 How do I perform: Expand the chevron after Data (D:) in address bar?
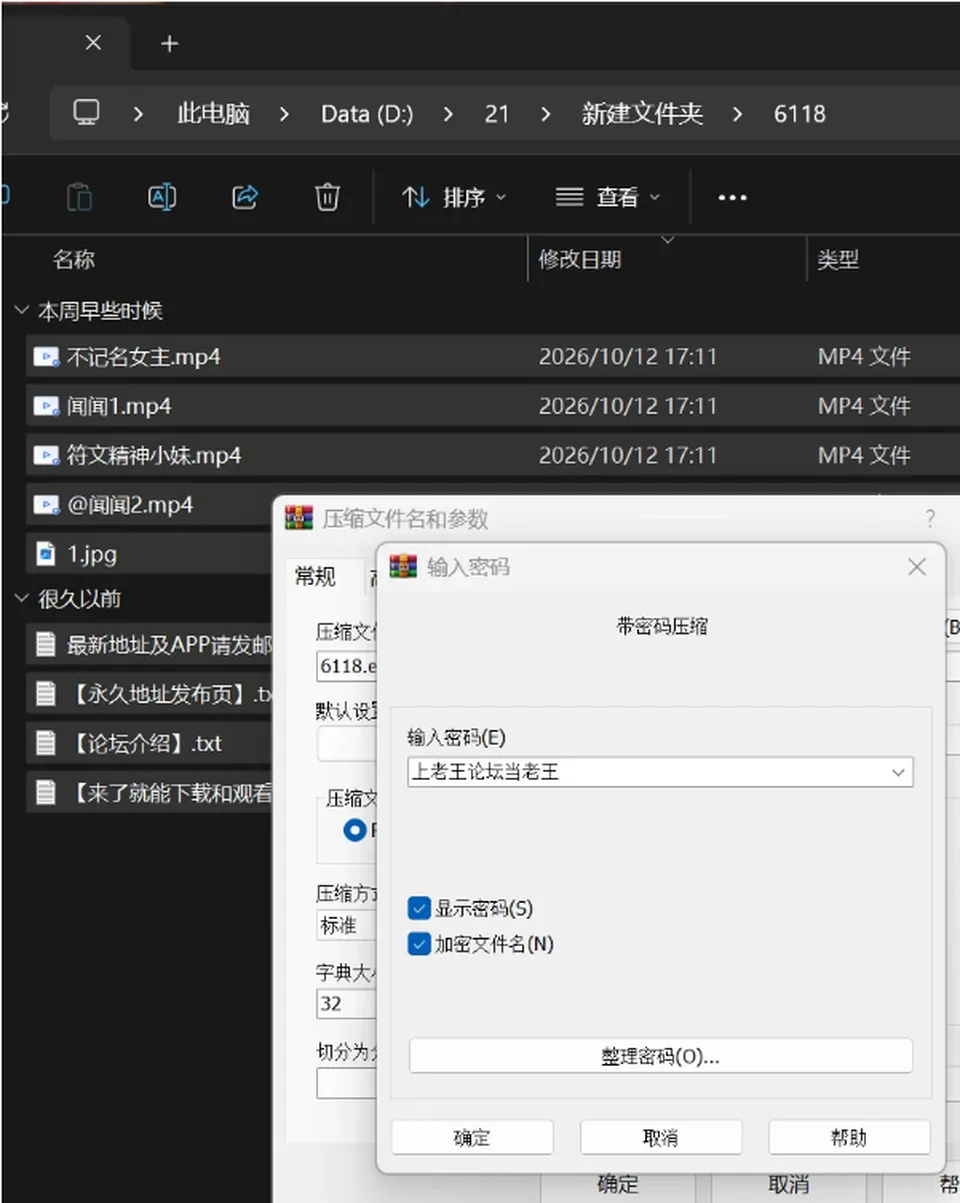pos(448,114)
